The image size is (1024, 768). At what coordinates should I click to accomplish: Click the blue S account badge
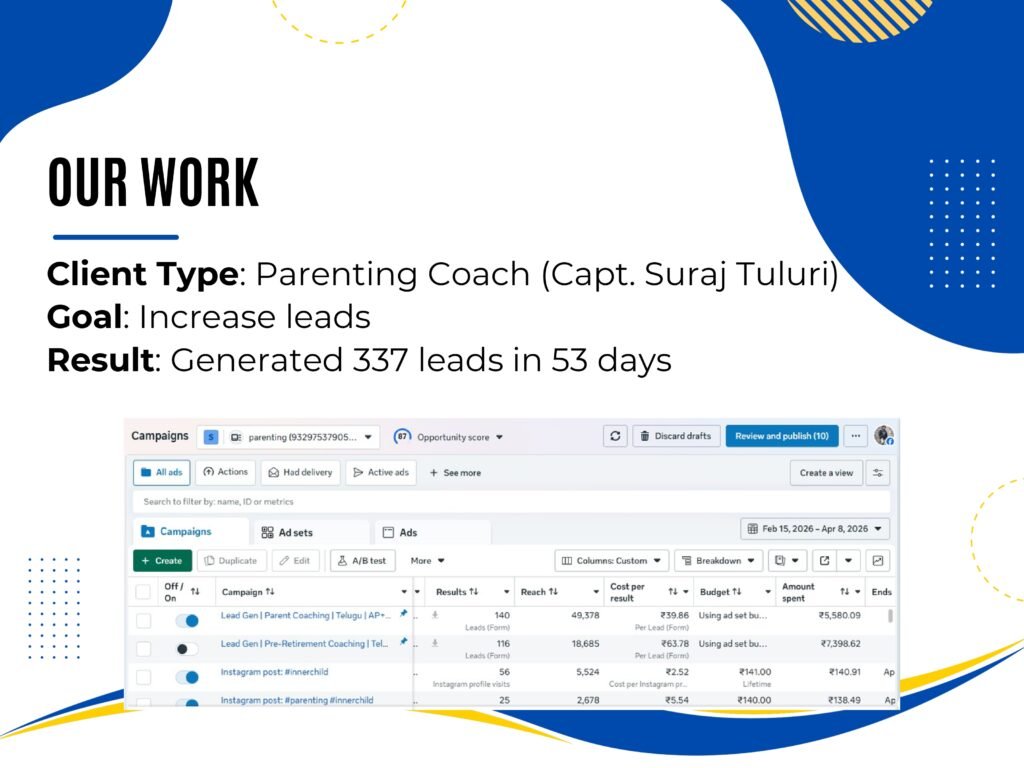click(211, 437)
